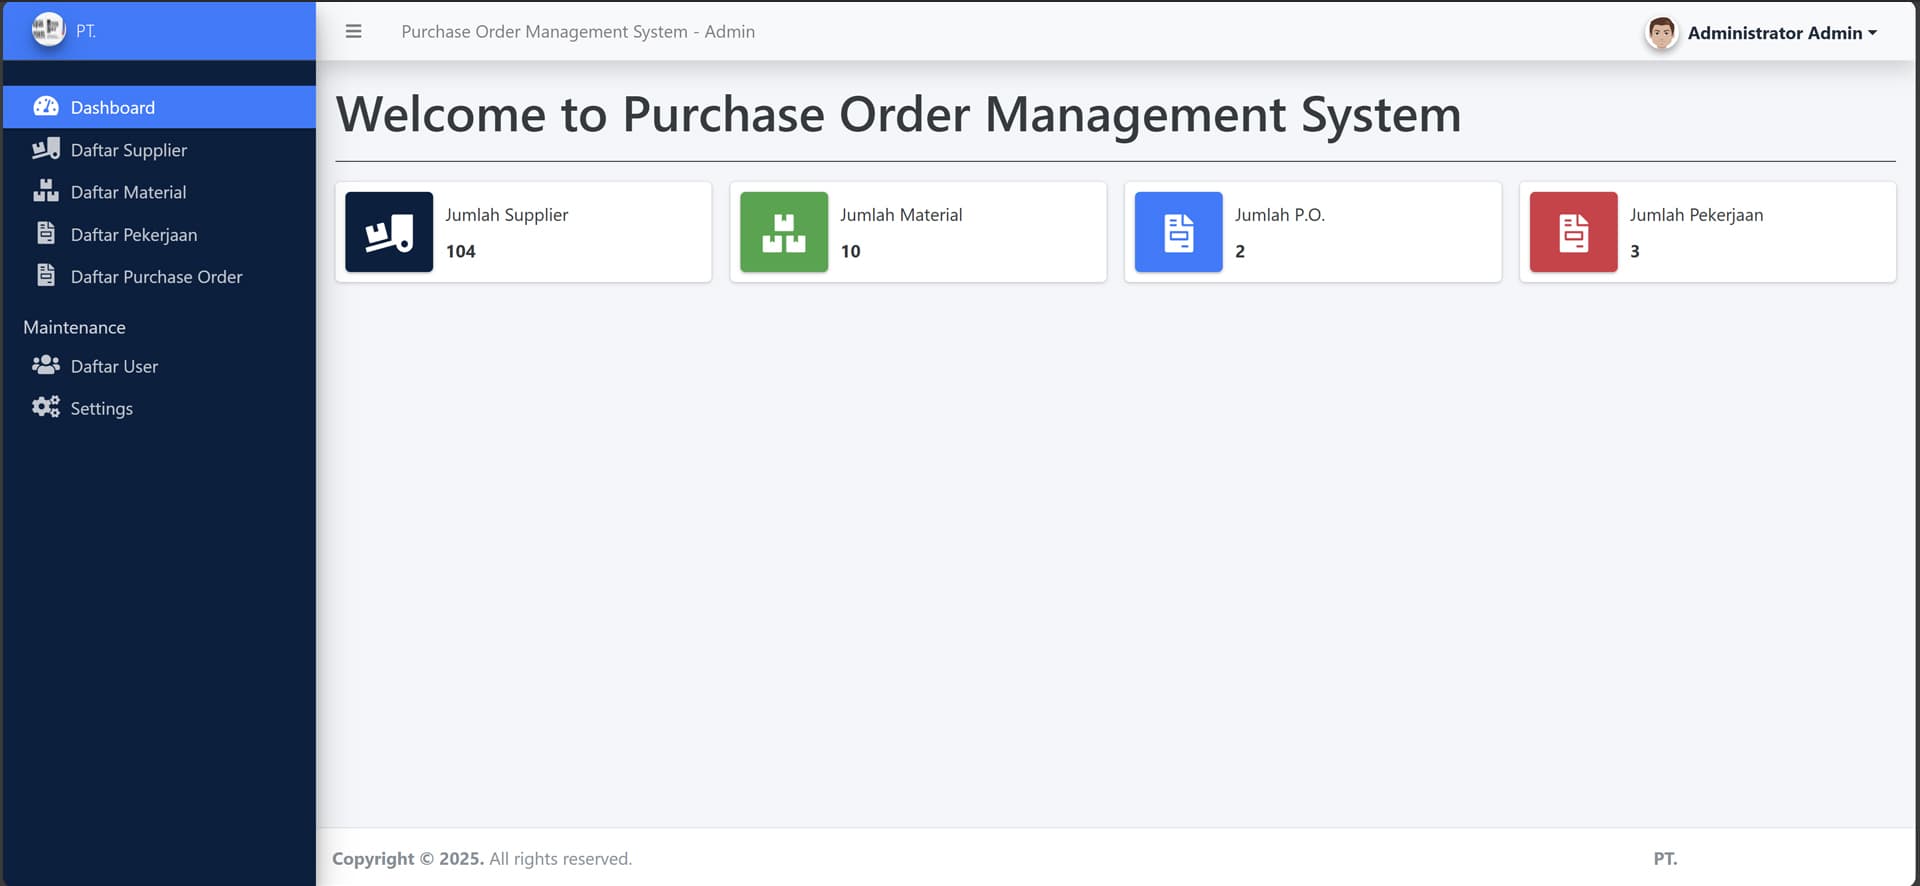Image resolution: width=1920 pixels, height=886 pixels.
Task: Click the pekerjaan count 3
Action: pyautogui.click(x=1635, y=251)
